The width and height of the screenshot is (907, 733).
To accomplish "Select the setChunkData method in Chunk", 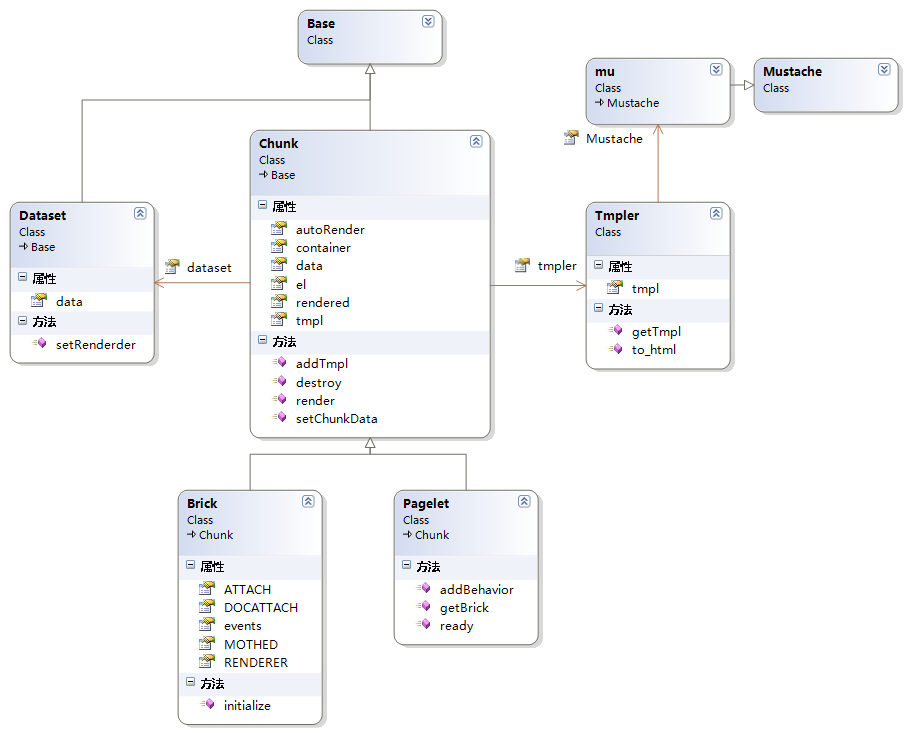I will click(336, 419).
